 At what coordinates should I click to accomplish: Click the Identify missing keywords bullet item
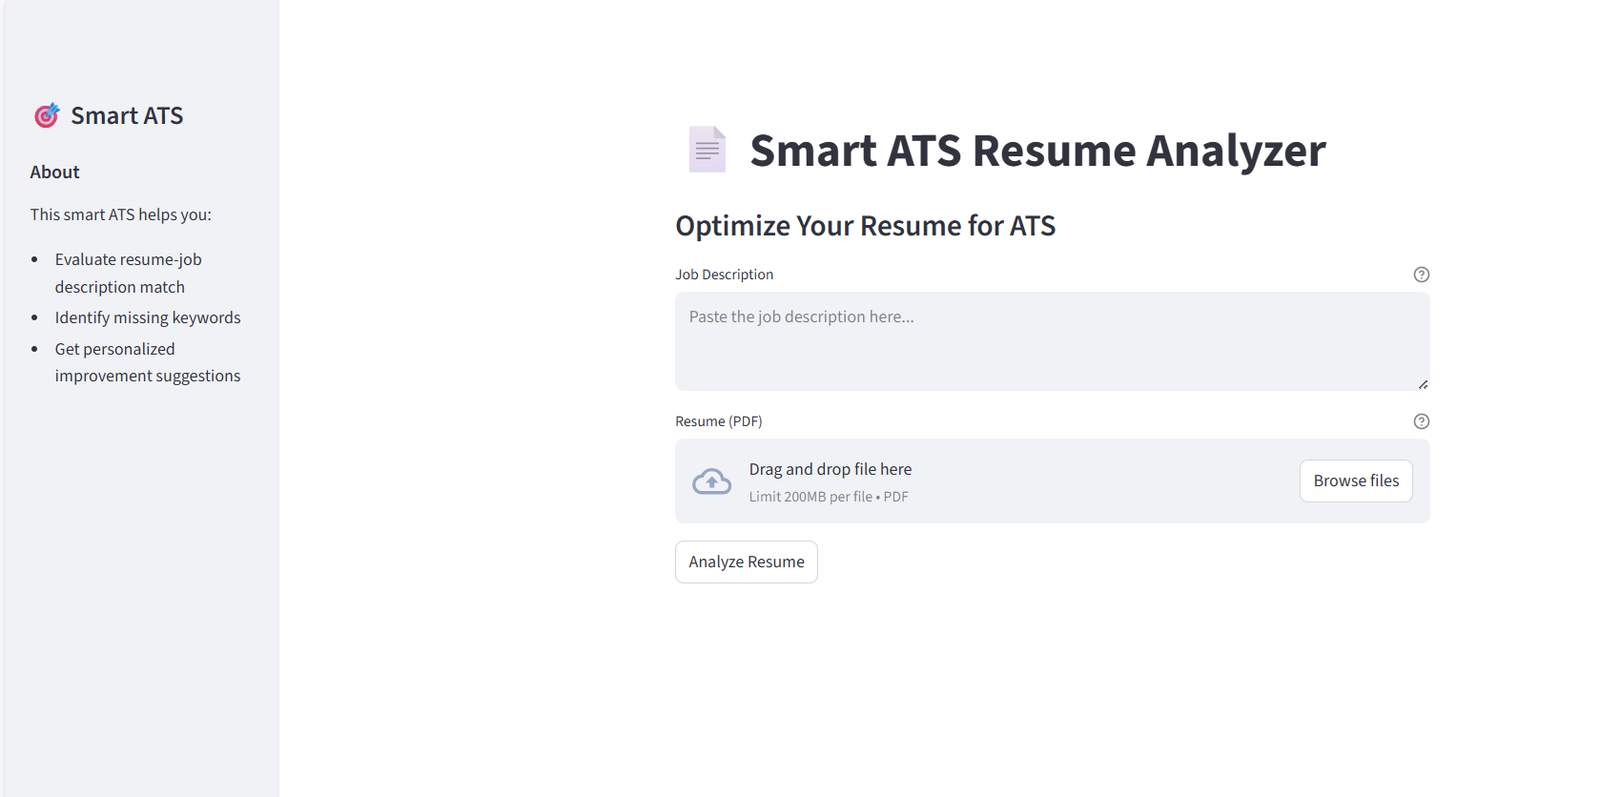pos(147,317)
